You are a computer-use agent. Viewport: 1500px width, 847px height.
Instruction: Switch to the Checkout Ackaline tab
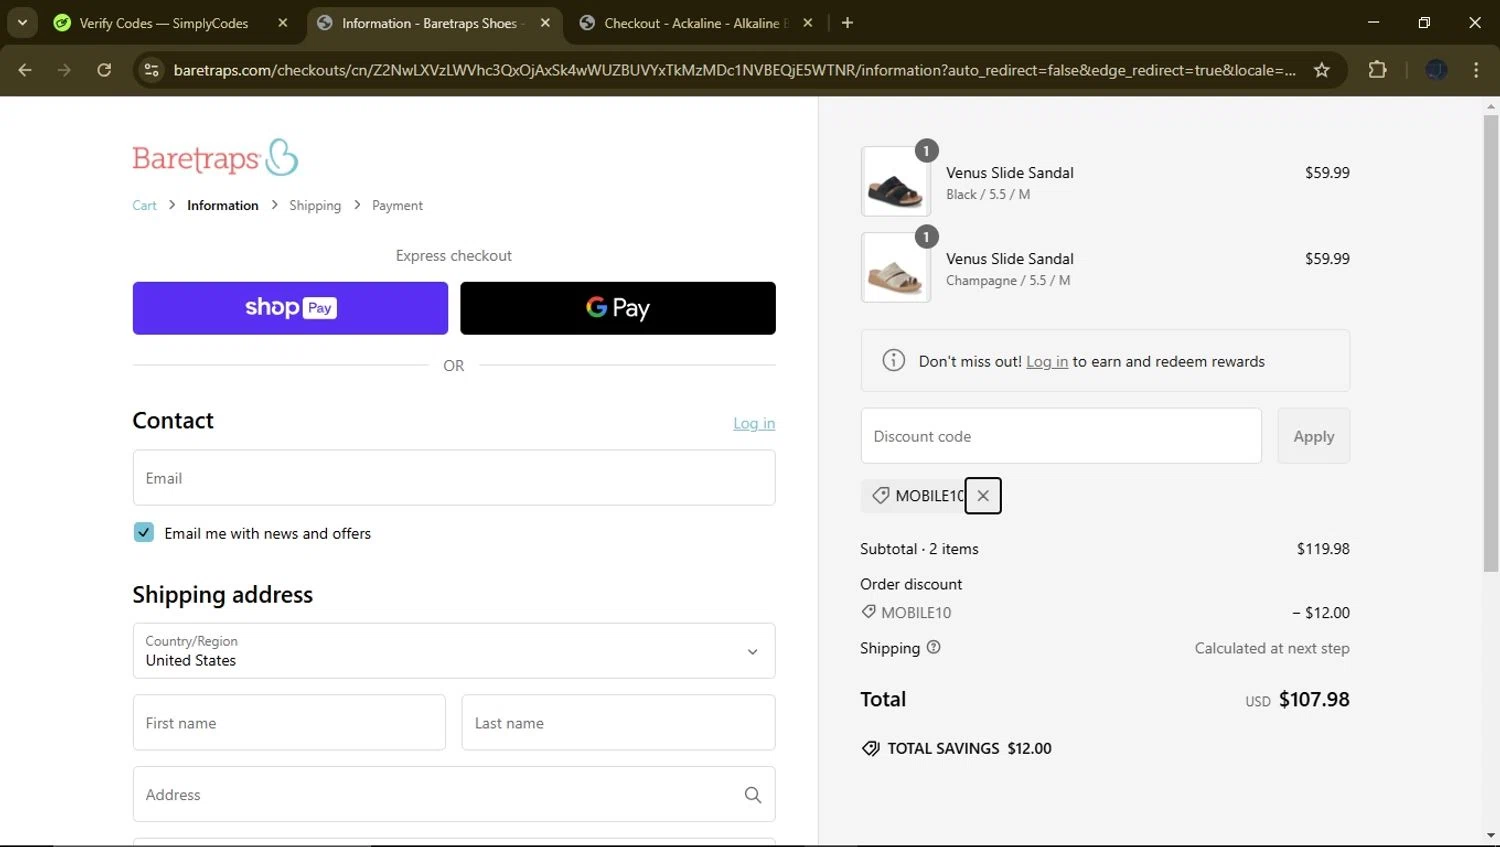[x=696, y=23]
